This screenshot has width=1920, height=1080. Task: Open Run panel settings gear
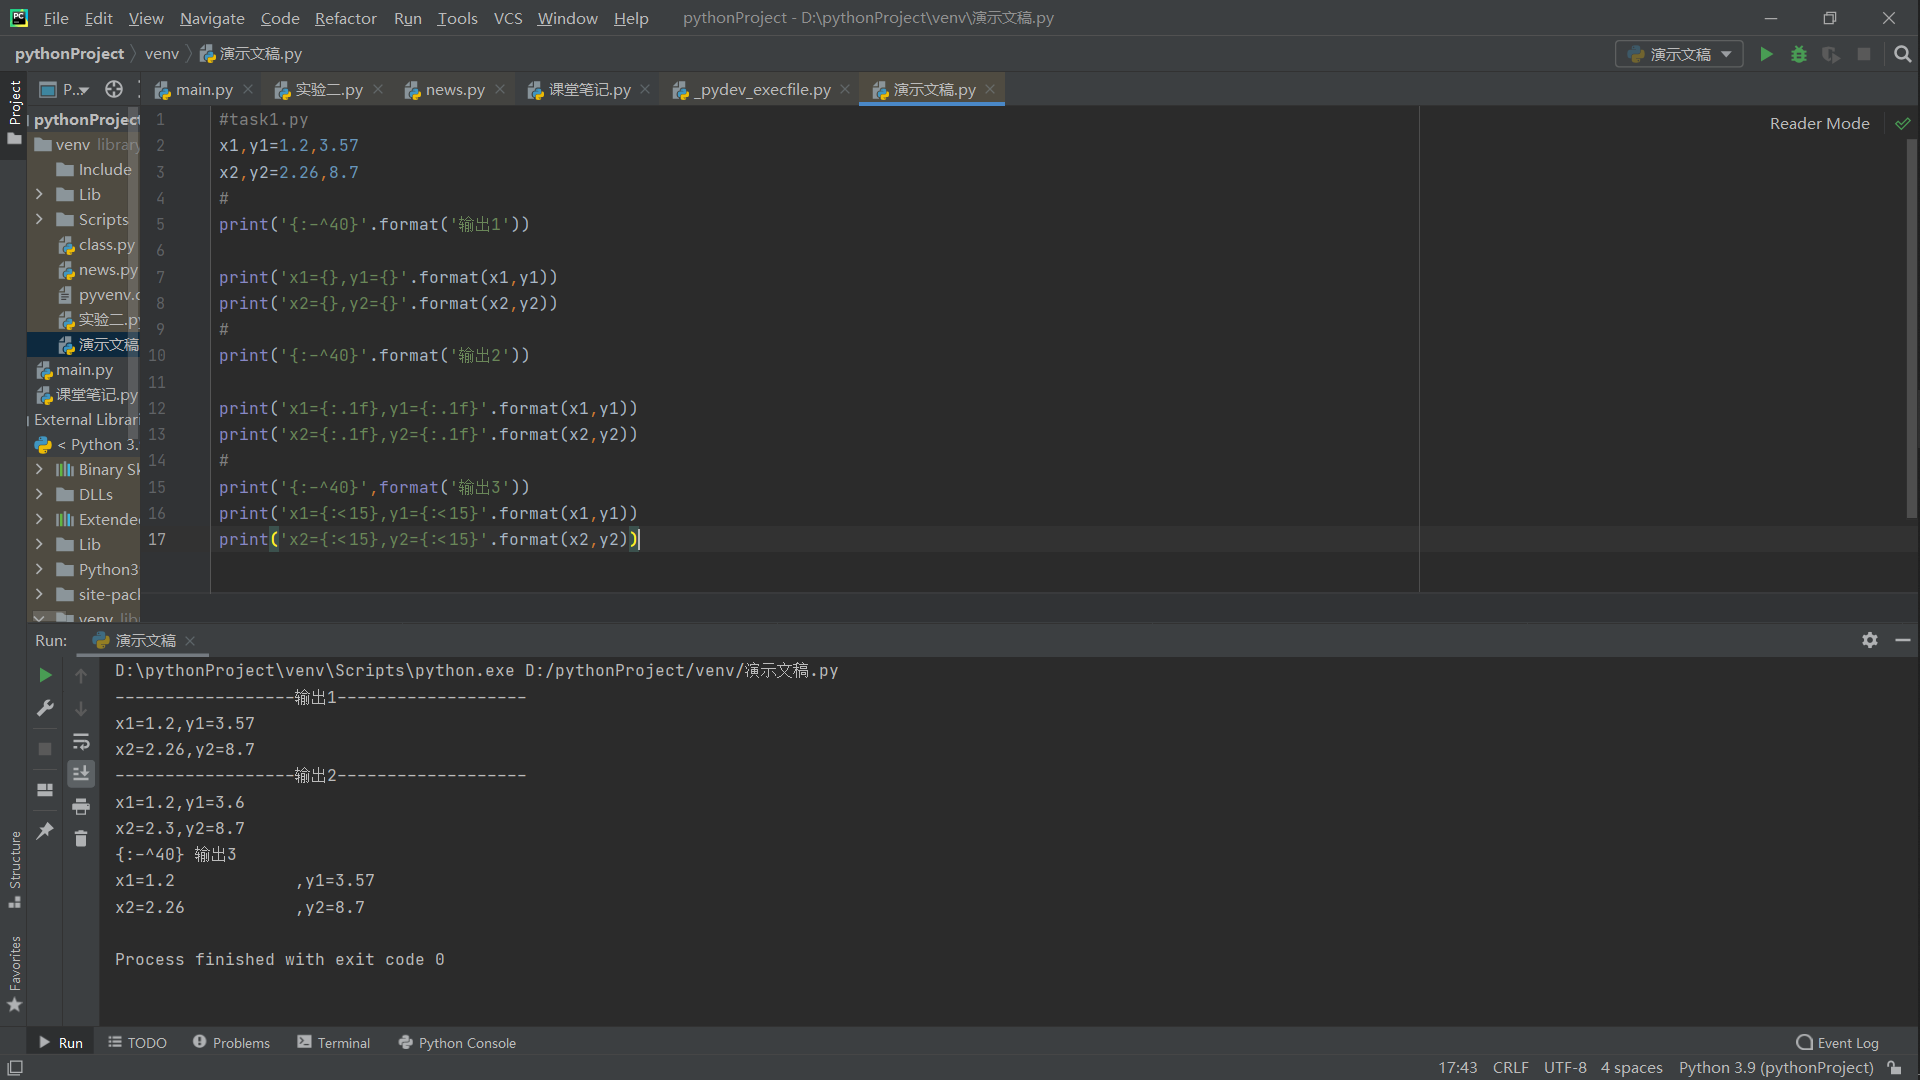coord(1869,640)
